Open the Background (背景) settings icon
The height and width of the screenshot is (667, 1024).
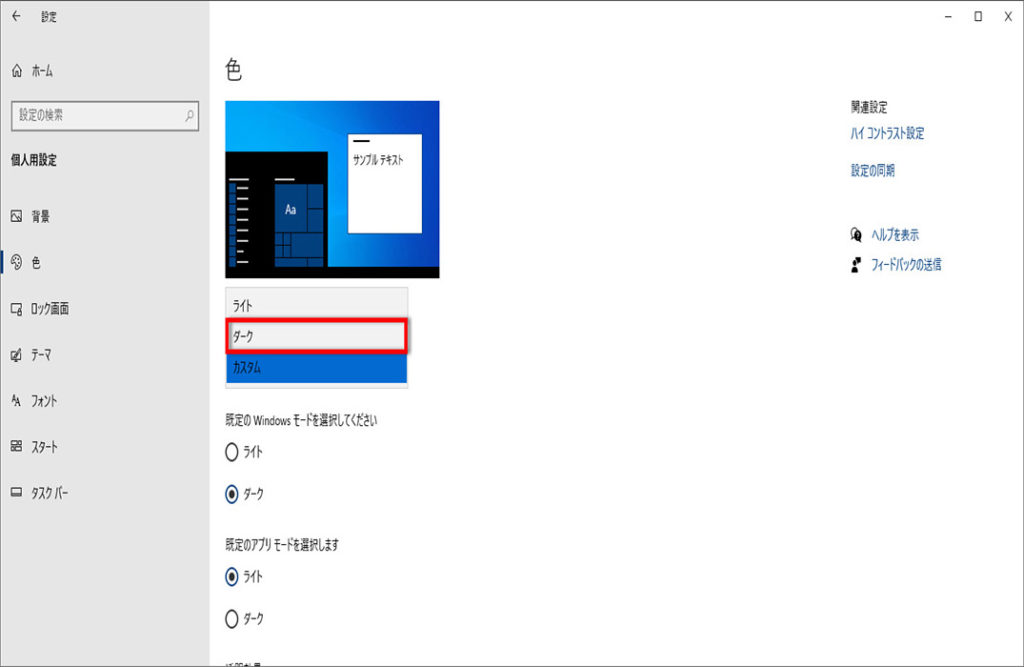coord(16,216)
